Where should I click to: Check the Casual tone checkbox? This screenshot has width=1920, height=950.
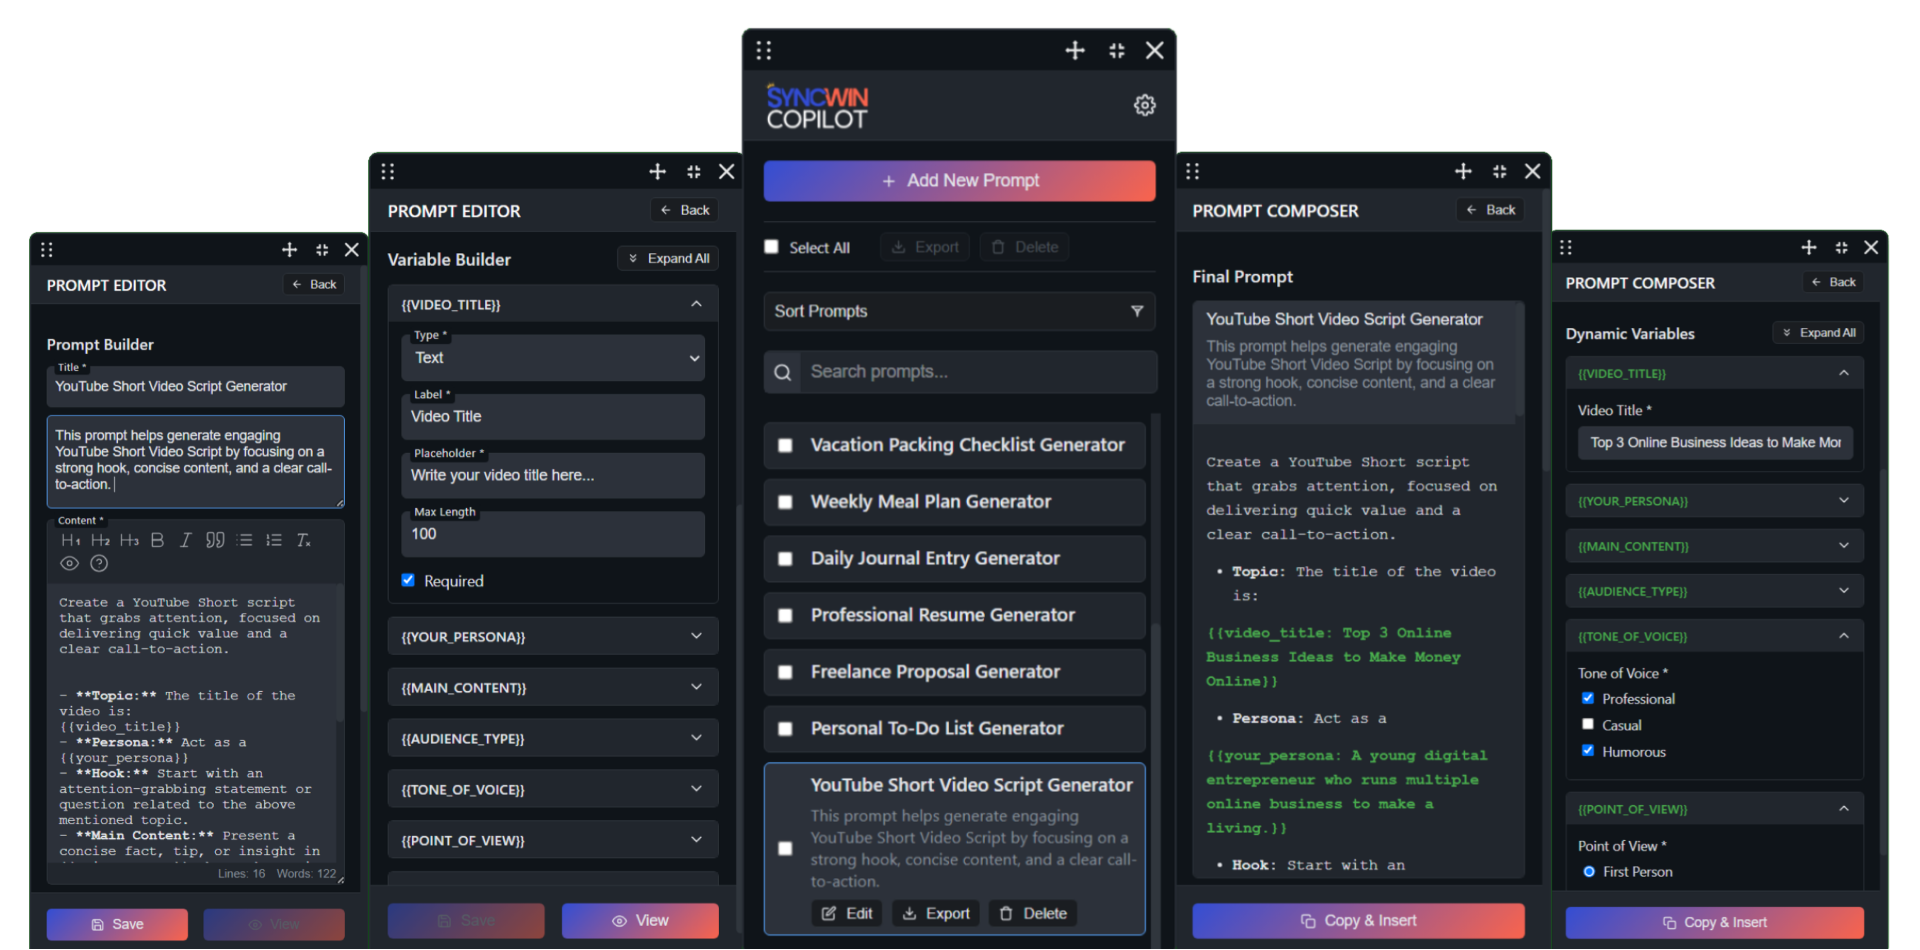point(1588,724)
